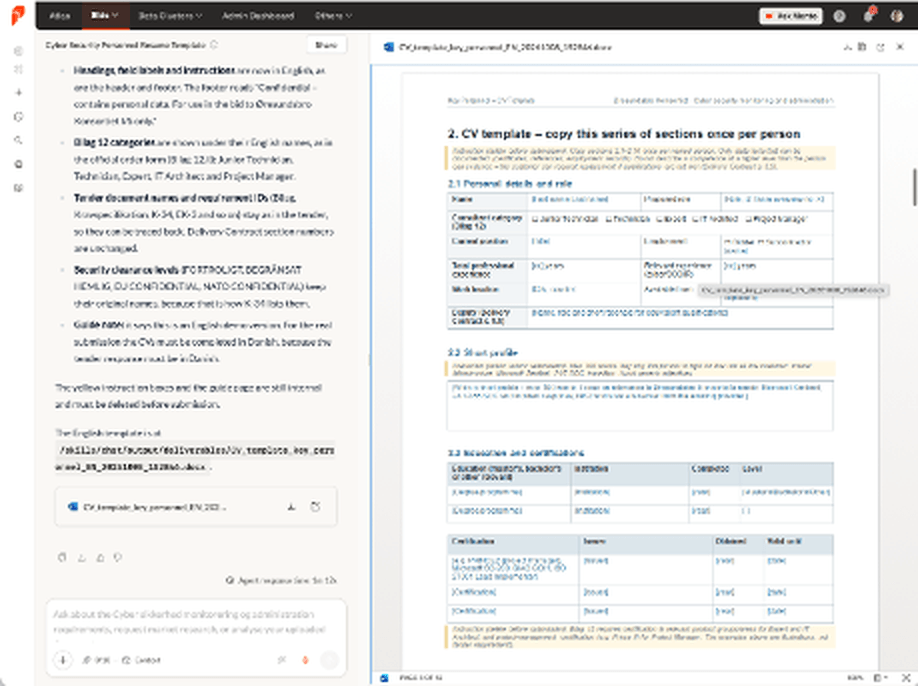
Task: Click the sixth left sidebar icon
Action: [x=18, y=164]
